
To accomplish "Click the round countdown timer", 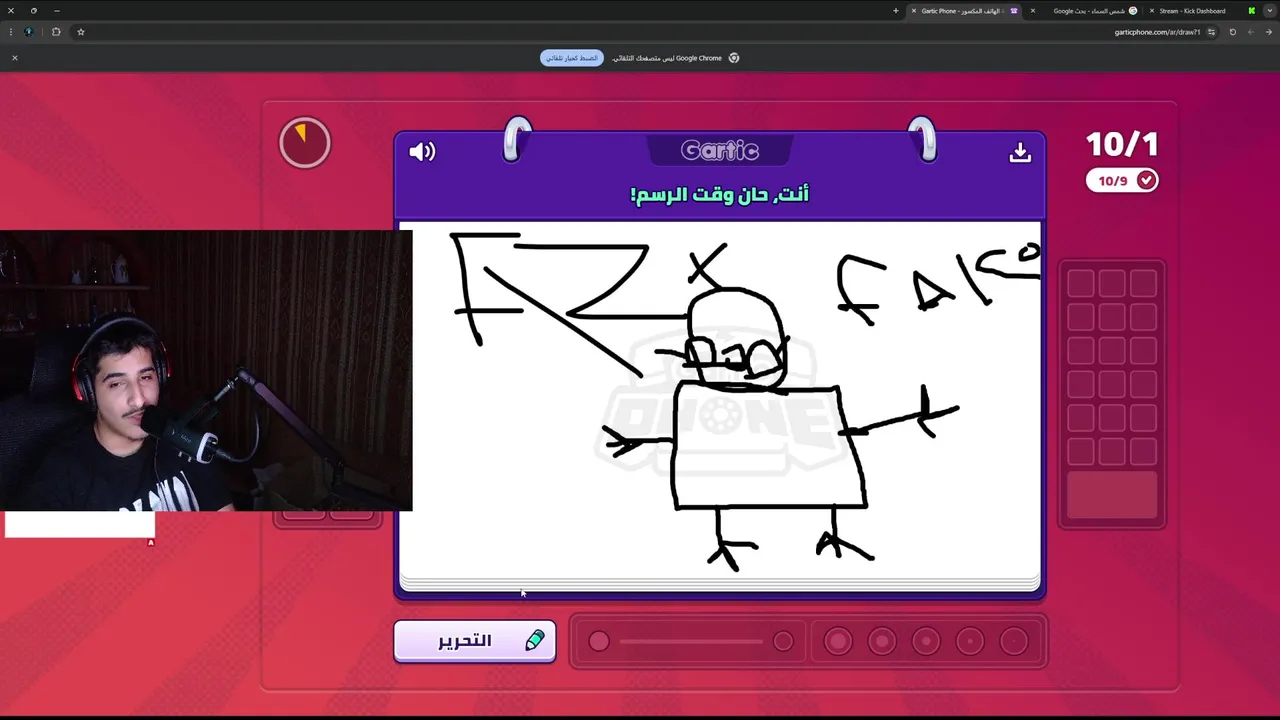I will tap(305, 143).
